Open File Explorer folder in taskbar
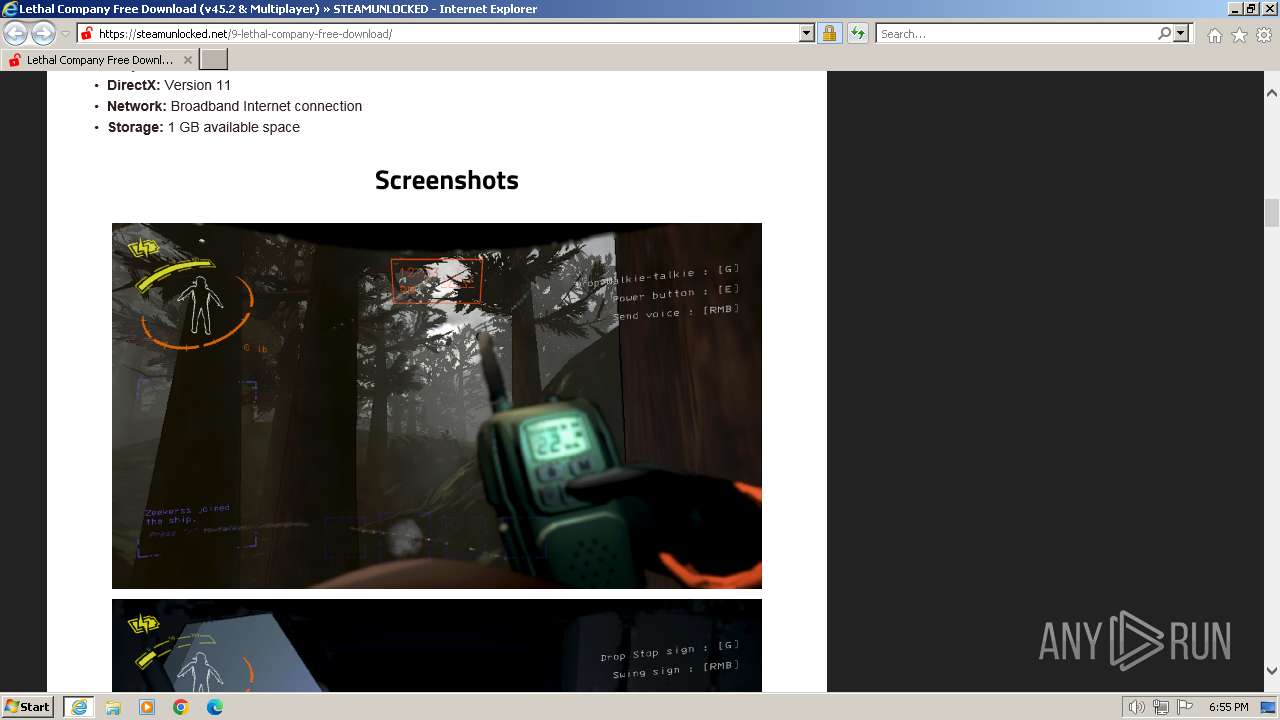 pyautogui.click(x=113, y=707)
